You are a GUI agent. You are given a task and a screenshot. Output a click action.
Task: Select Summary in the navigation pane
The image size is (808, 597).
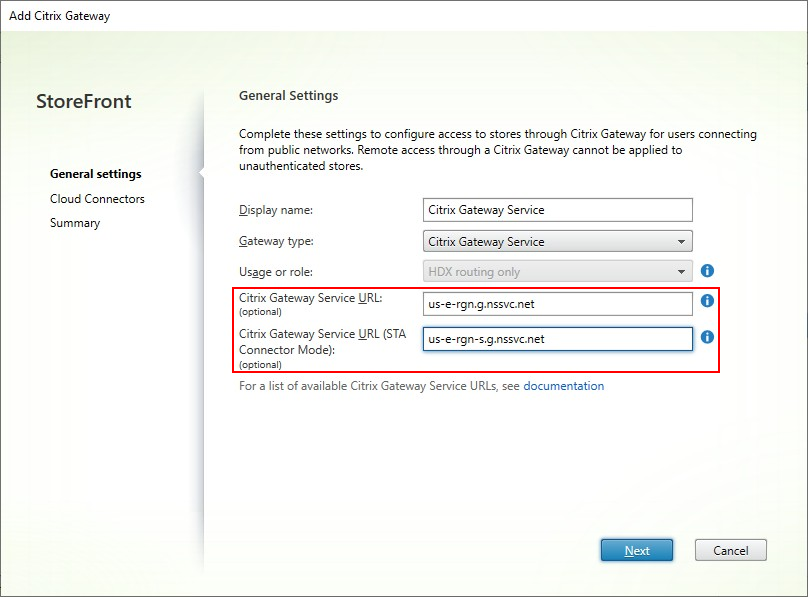coord(74,222)
